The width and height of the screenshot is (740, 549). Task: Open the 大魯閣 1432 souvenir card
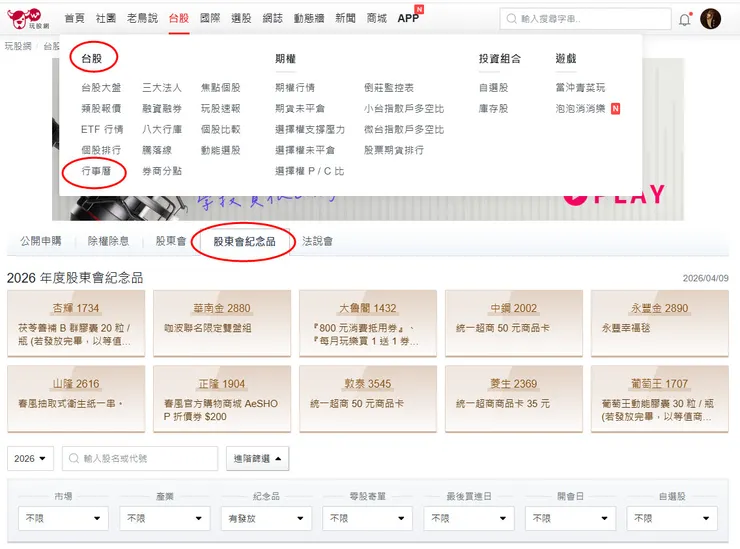click(368, 323)
